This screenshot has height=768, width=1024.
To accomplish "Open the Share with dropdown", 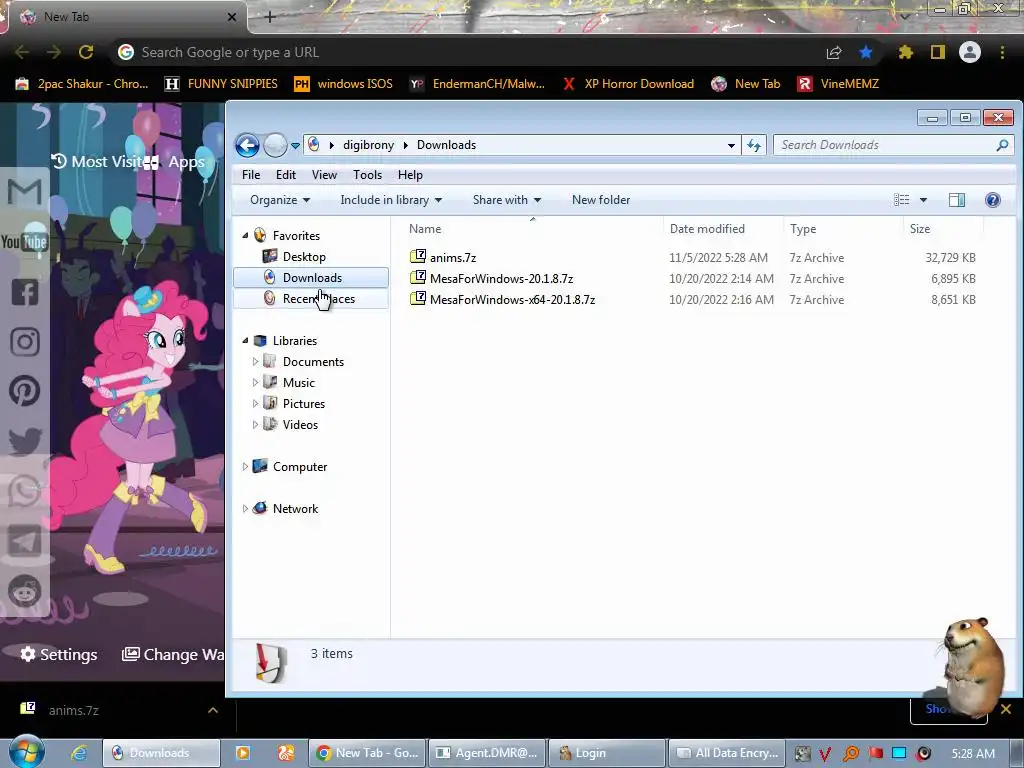I will (x=507, y=200).
